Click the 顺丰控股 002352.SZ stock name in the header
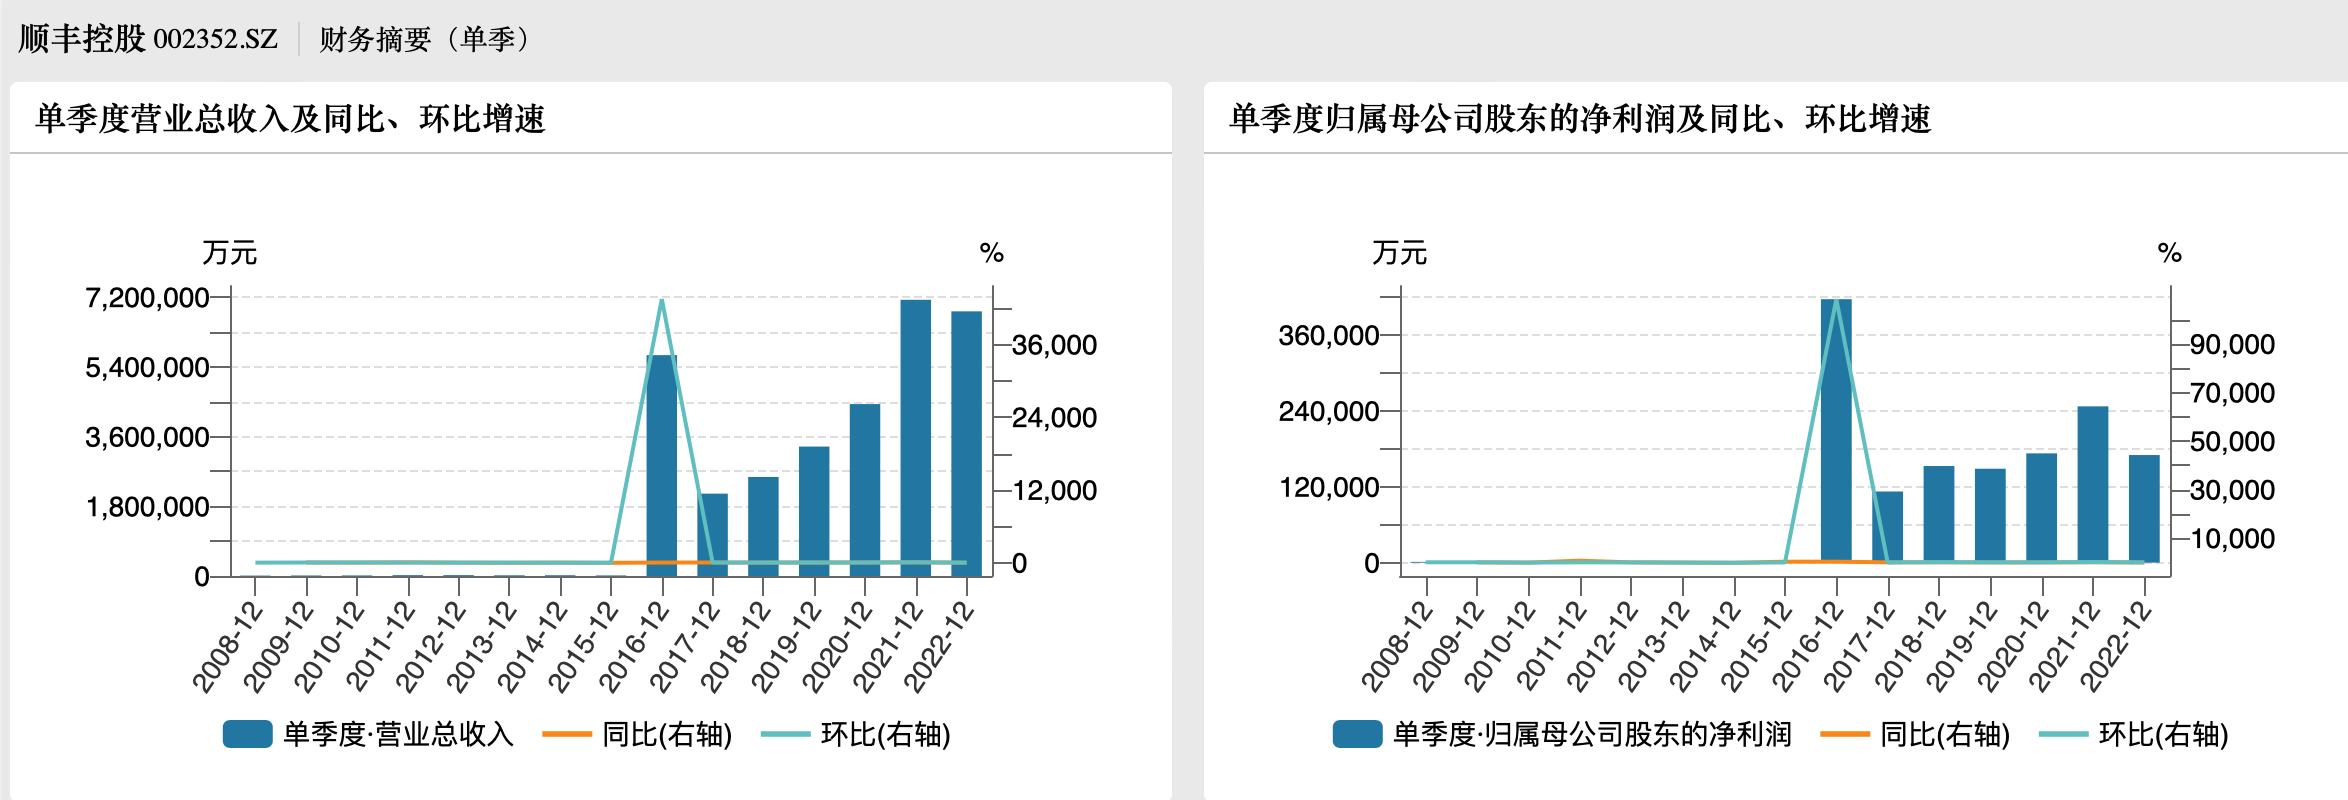 pos(148,39)
